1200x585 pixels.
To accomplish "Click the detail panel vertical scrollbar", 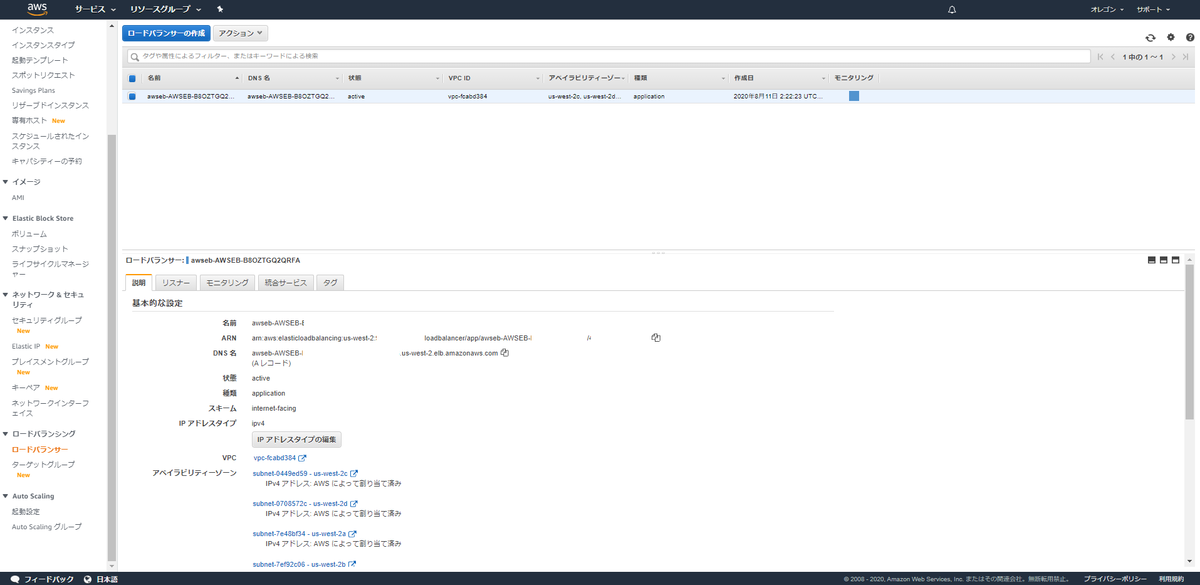I will (1189, 342).
